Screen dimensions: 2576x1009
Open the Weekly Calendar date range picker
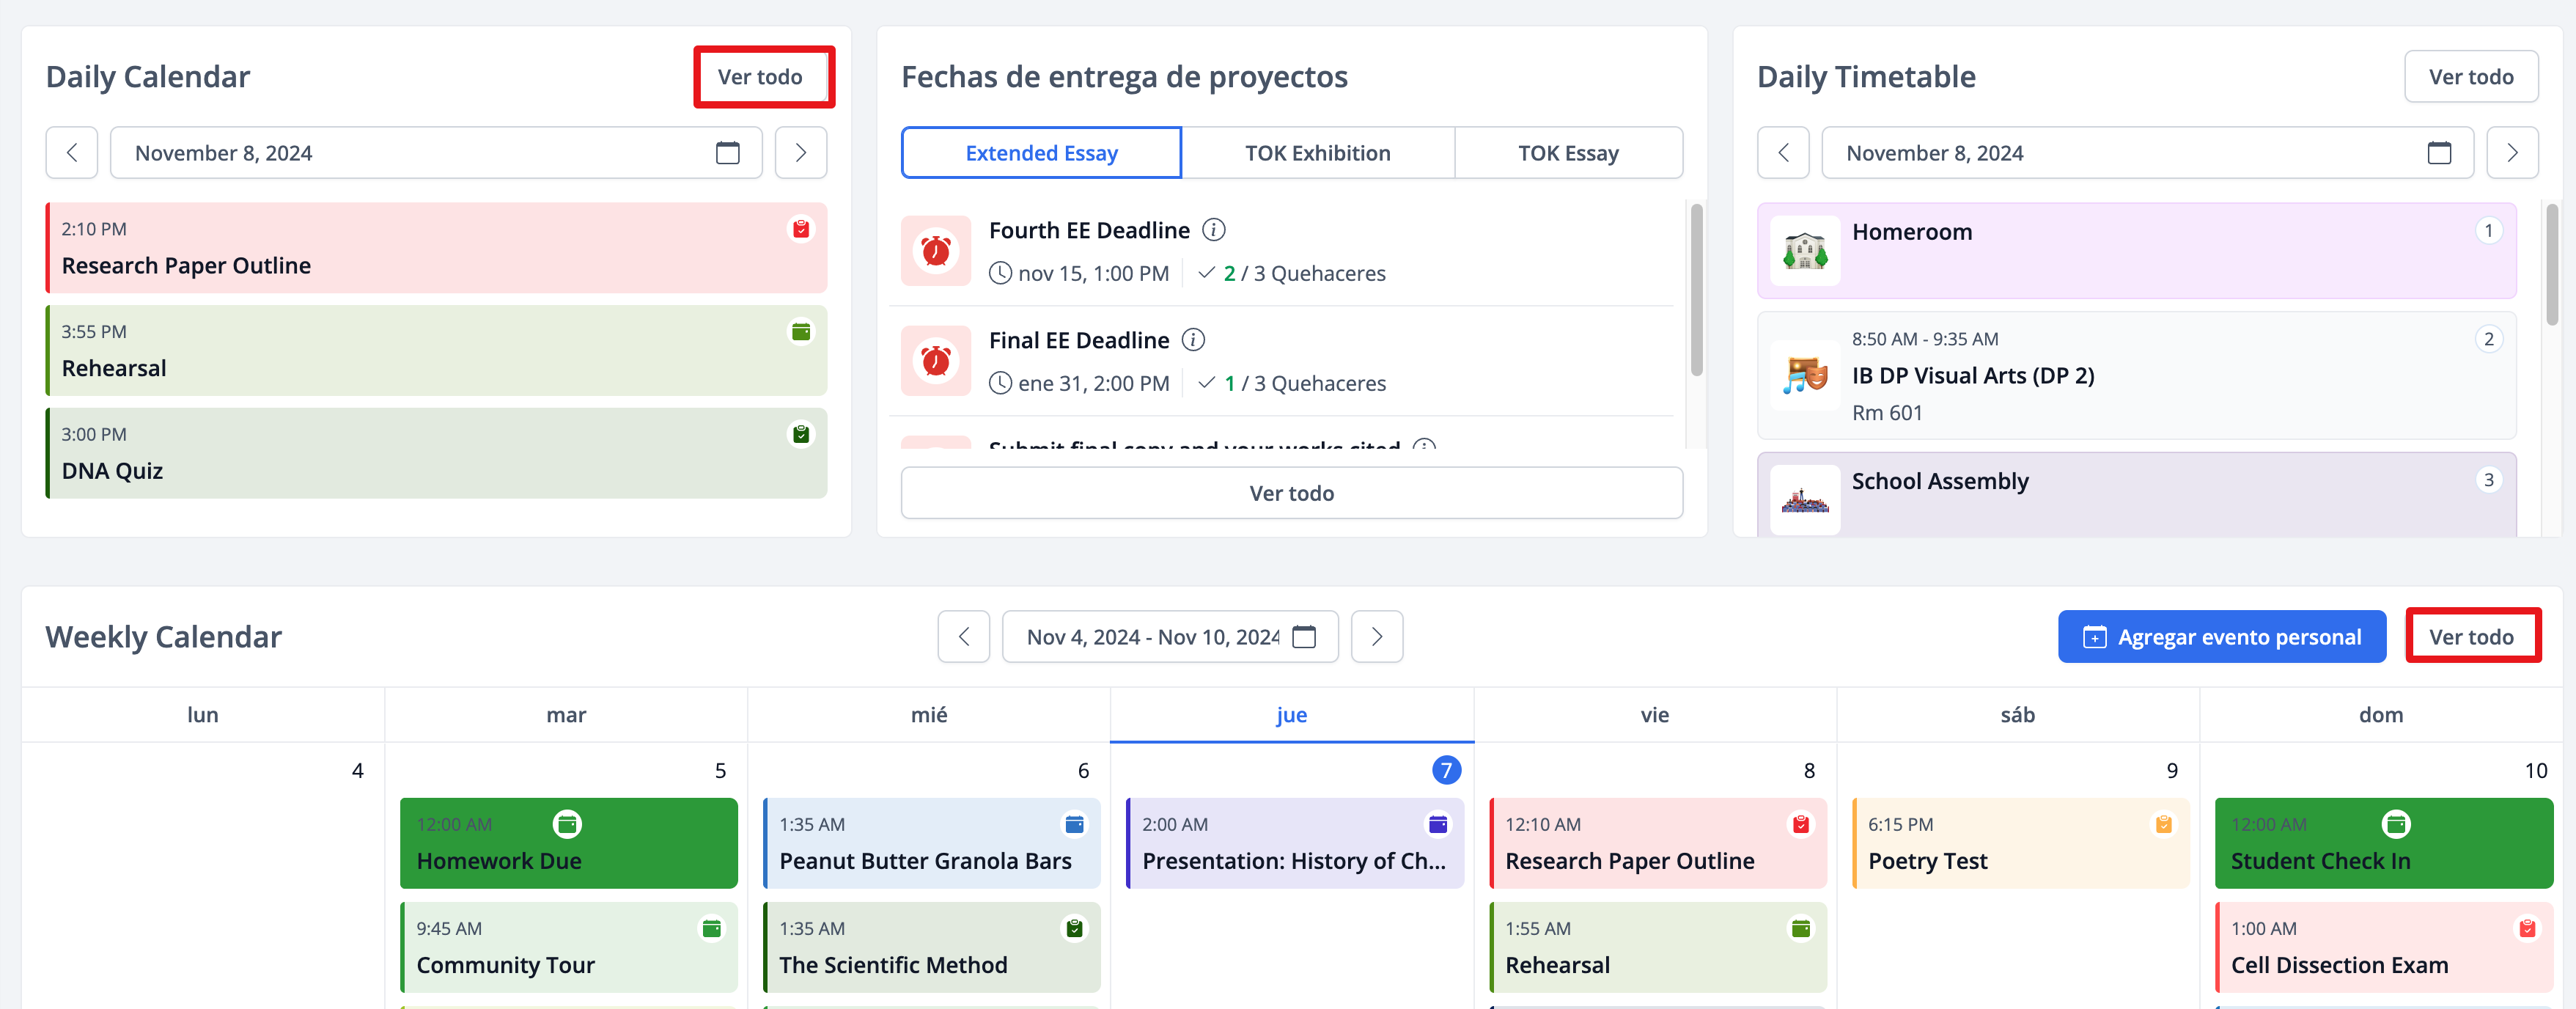(x=1304, y=637)
